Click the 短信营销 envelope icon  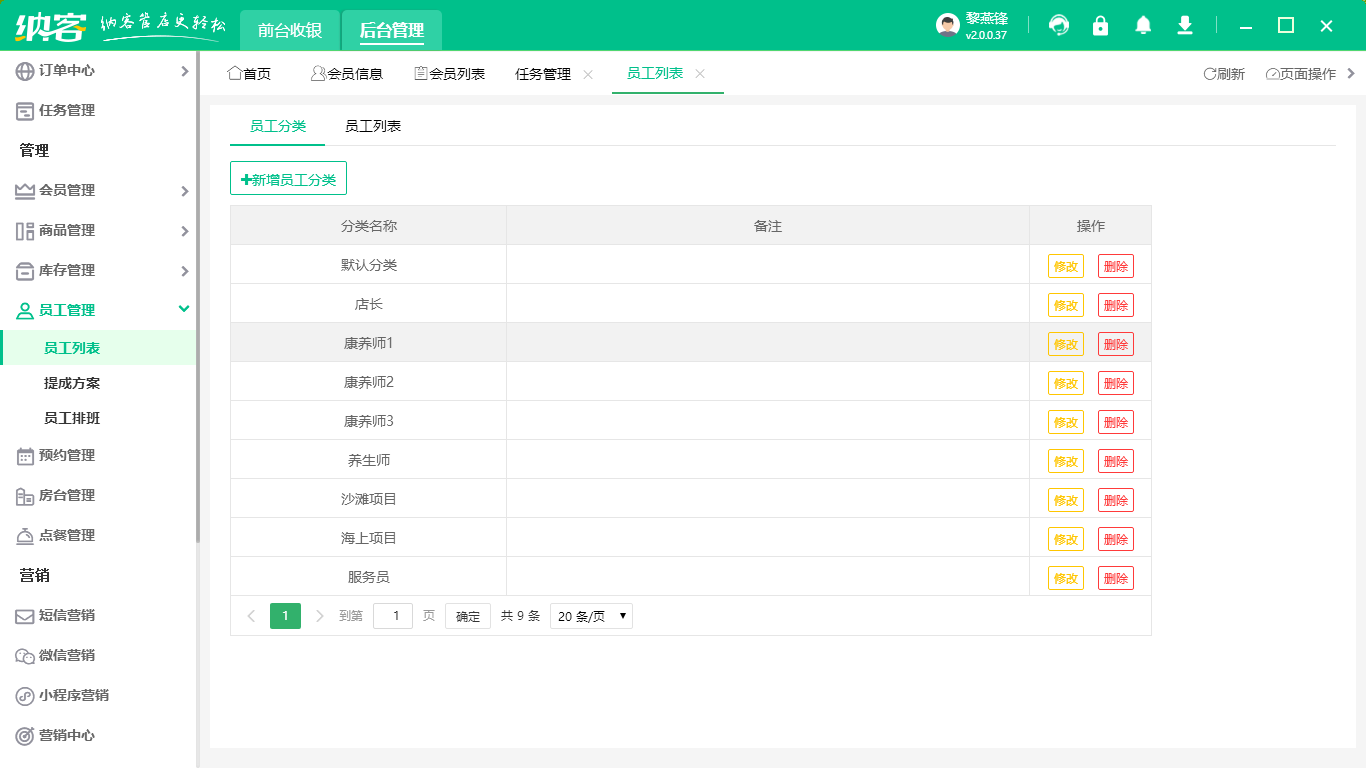tap(25, 616)
